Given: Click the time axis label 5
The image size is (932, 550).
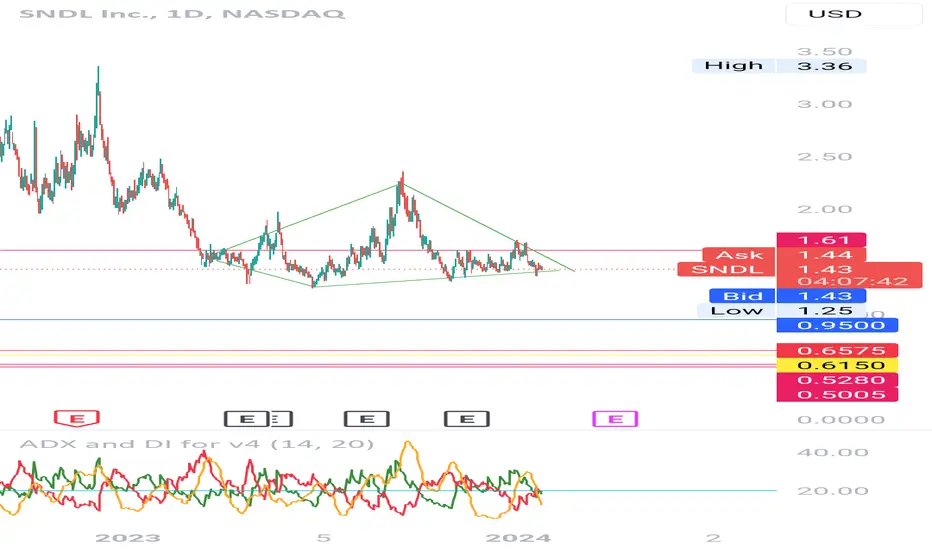Looking at the screenshot, I should [323, 538].
